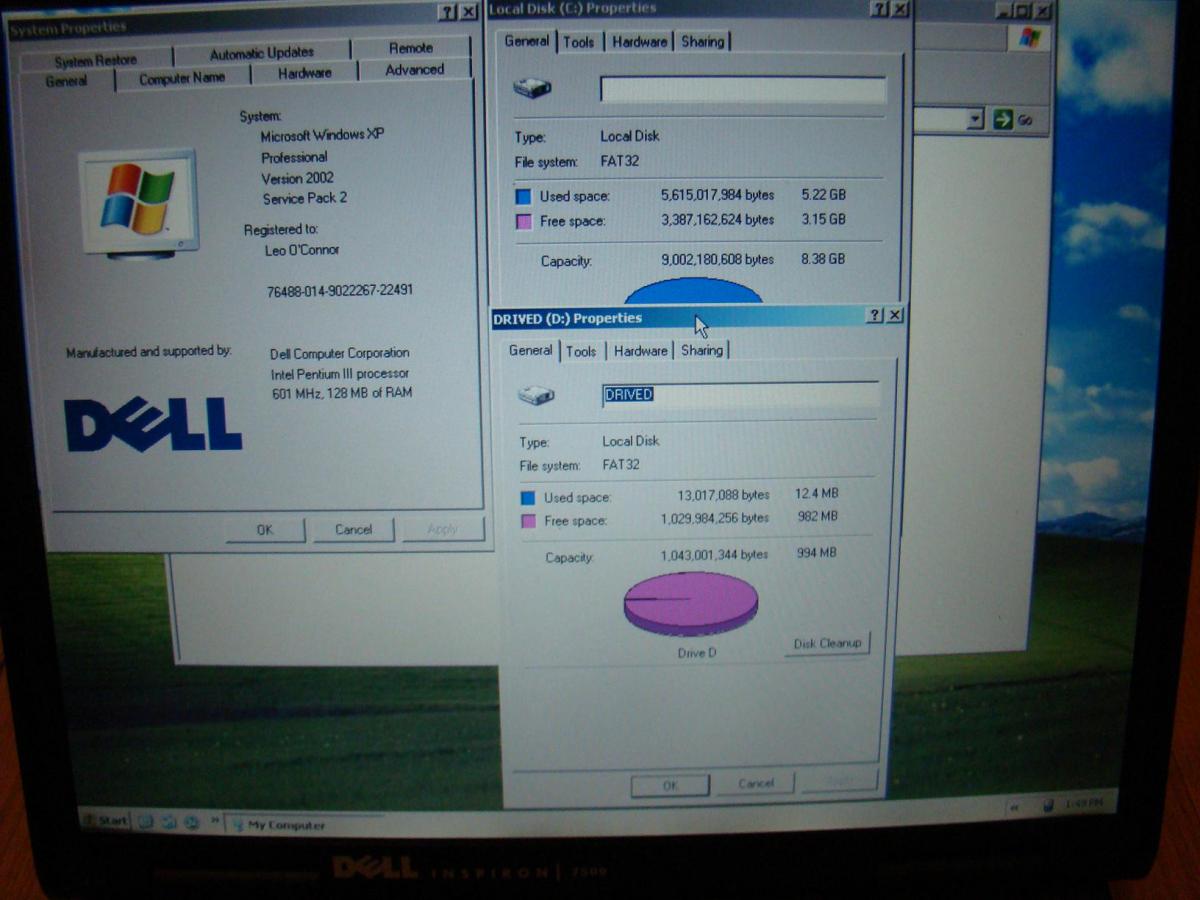Click pink Free space swatch in C: Properties
The image size is (1200, 900).
coord(523,221)
